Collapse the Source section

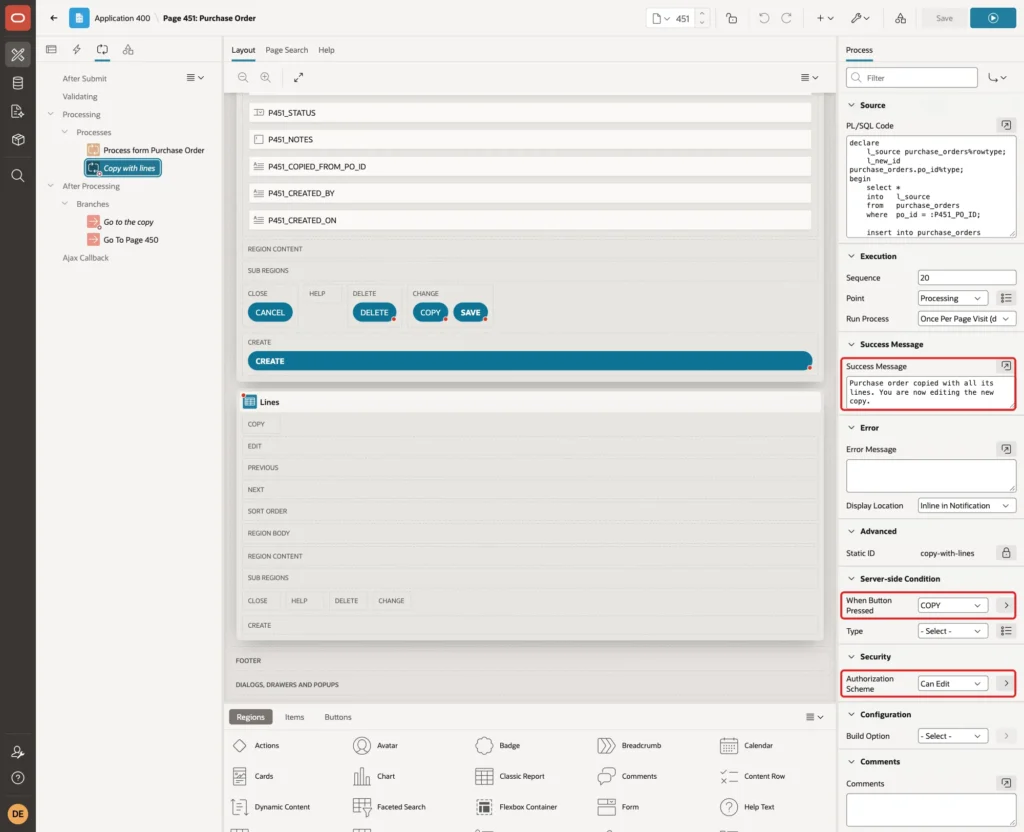pos(851,104)
